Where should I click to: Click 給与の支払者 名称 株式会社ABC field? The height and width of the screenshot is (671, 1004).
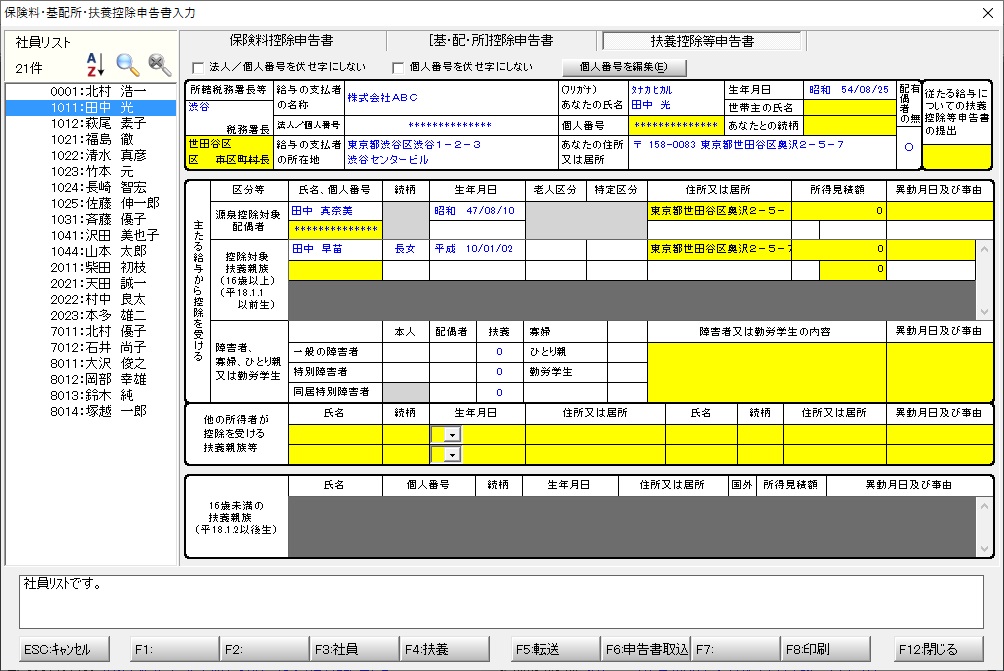(451, 98)
